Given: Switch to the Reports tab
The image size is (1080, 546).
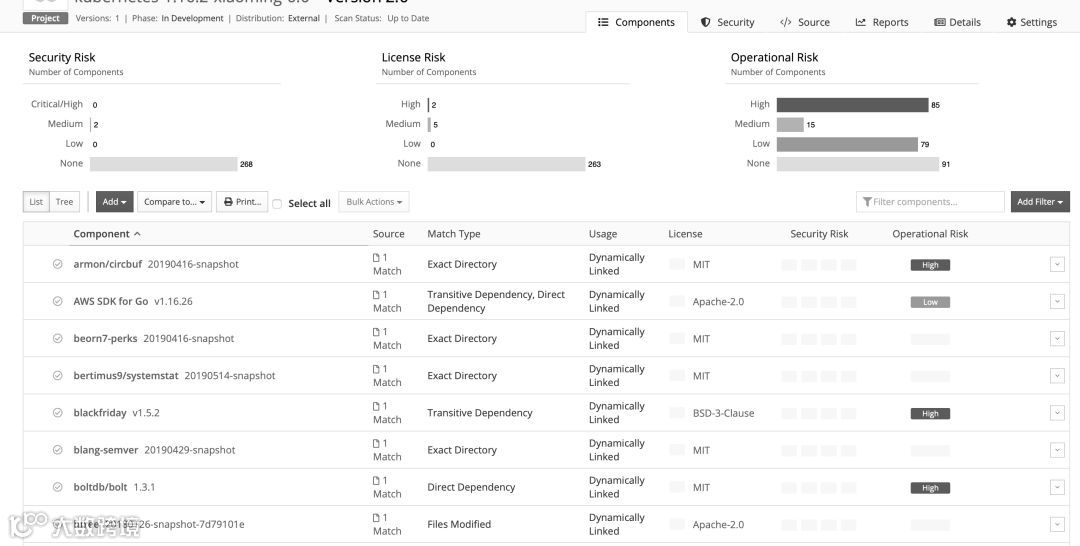Looking at the screenshot, I should (x=882, y=22).
